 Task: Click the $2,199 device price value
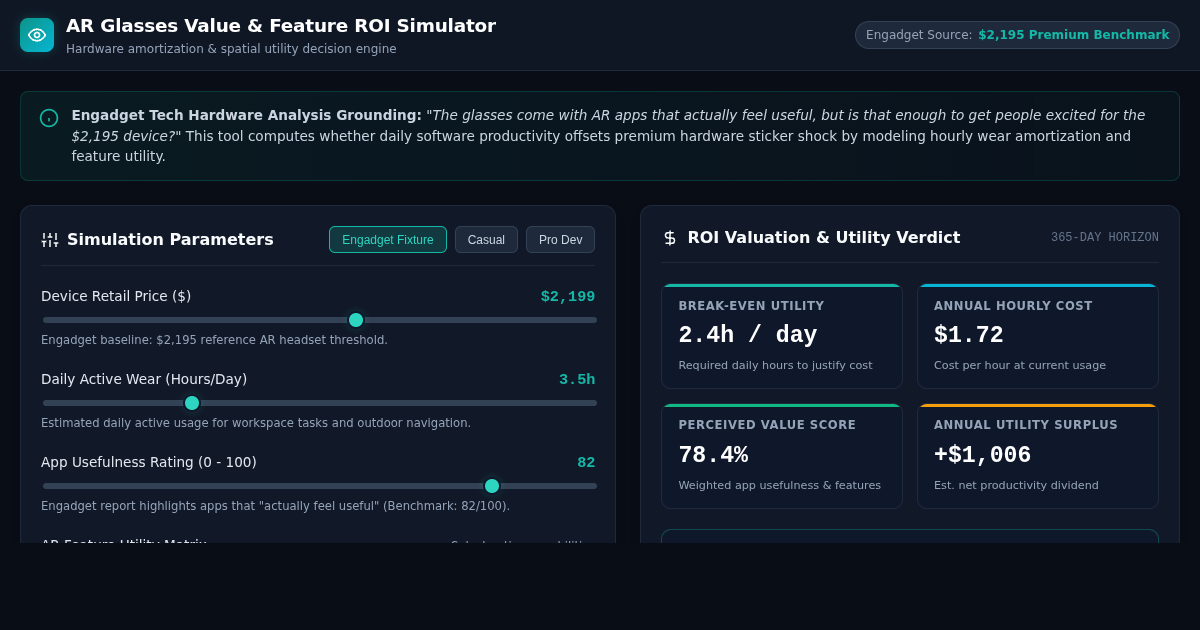pyautogui.click(x=568, y=296)
